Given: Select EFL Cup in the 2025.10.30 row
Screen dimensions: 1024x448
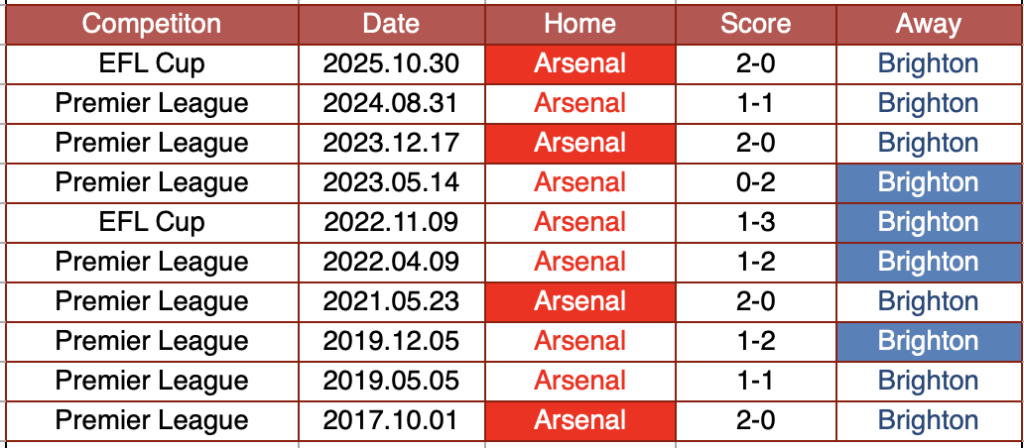Looking at the screenshot, I should pyautogui.click(x=152, y=64).
